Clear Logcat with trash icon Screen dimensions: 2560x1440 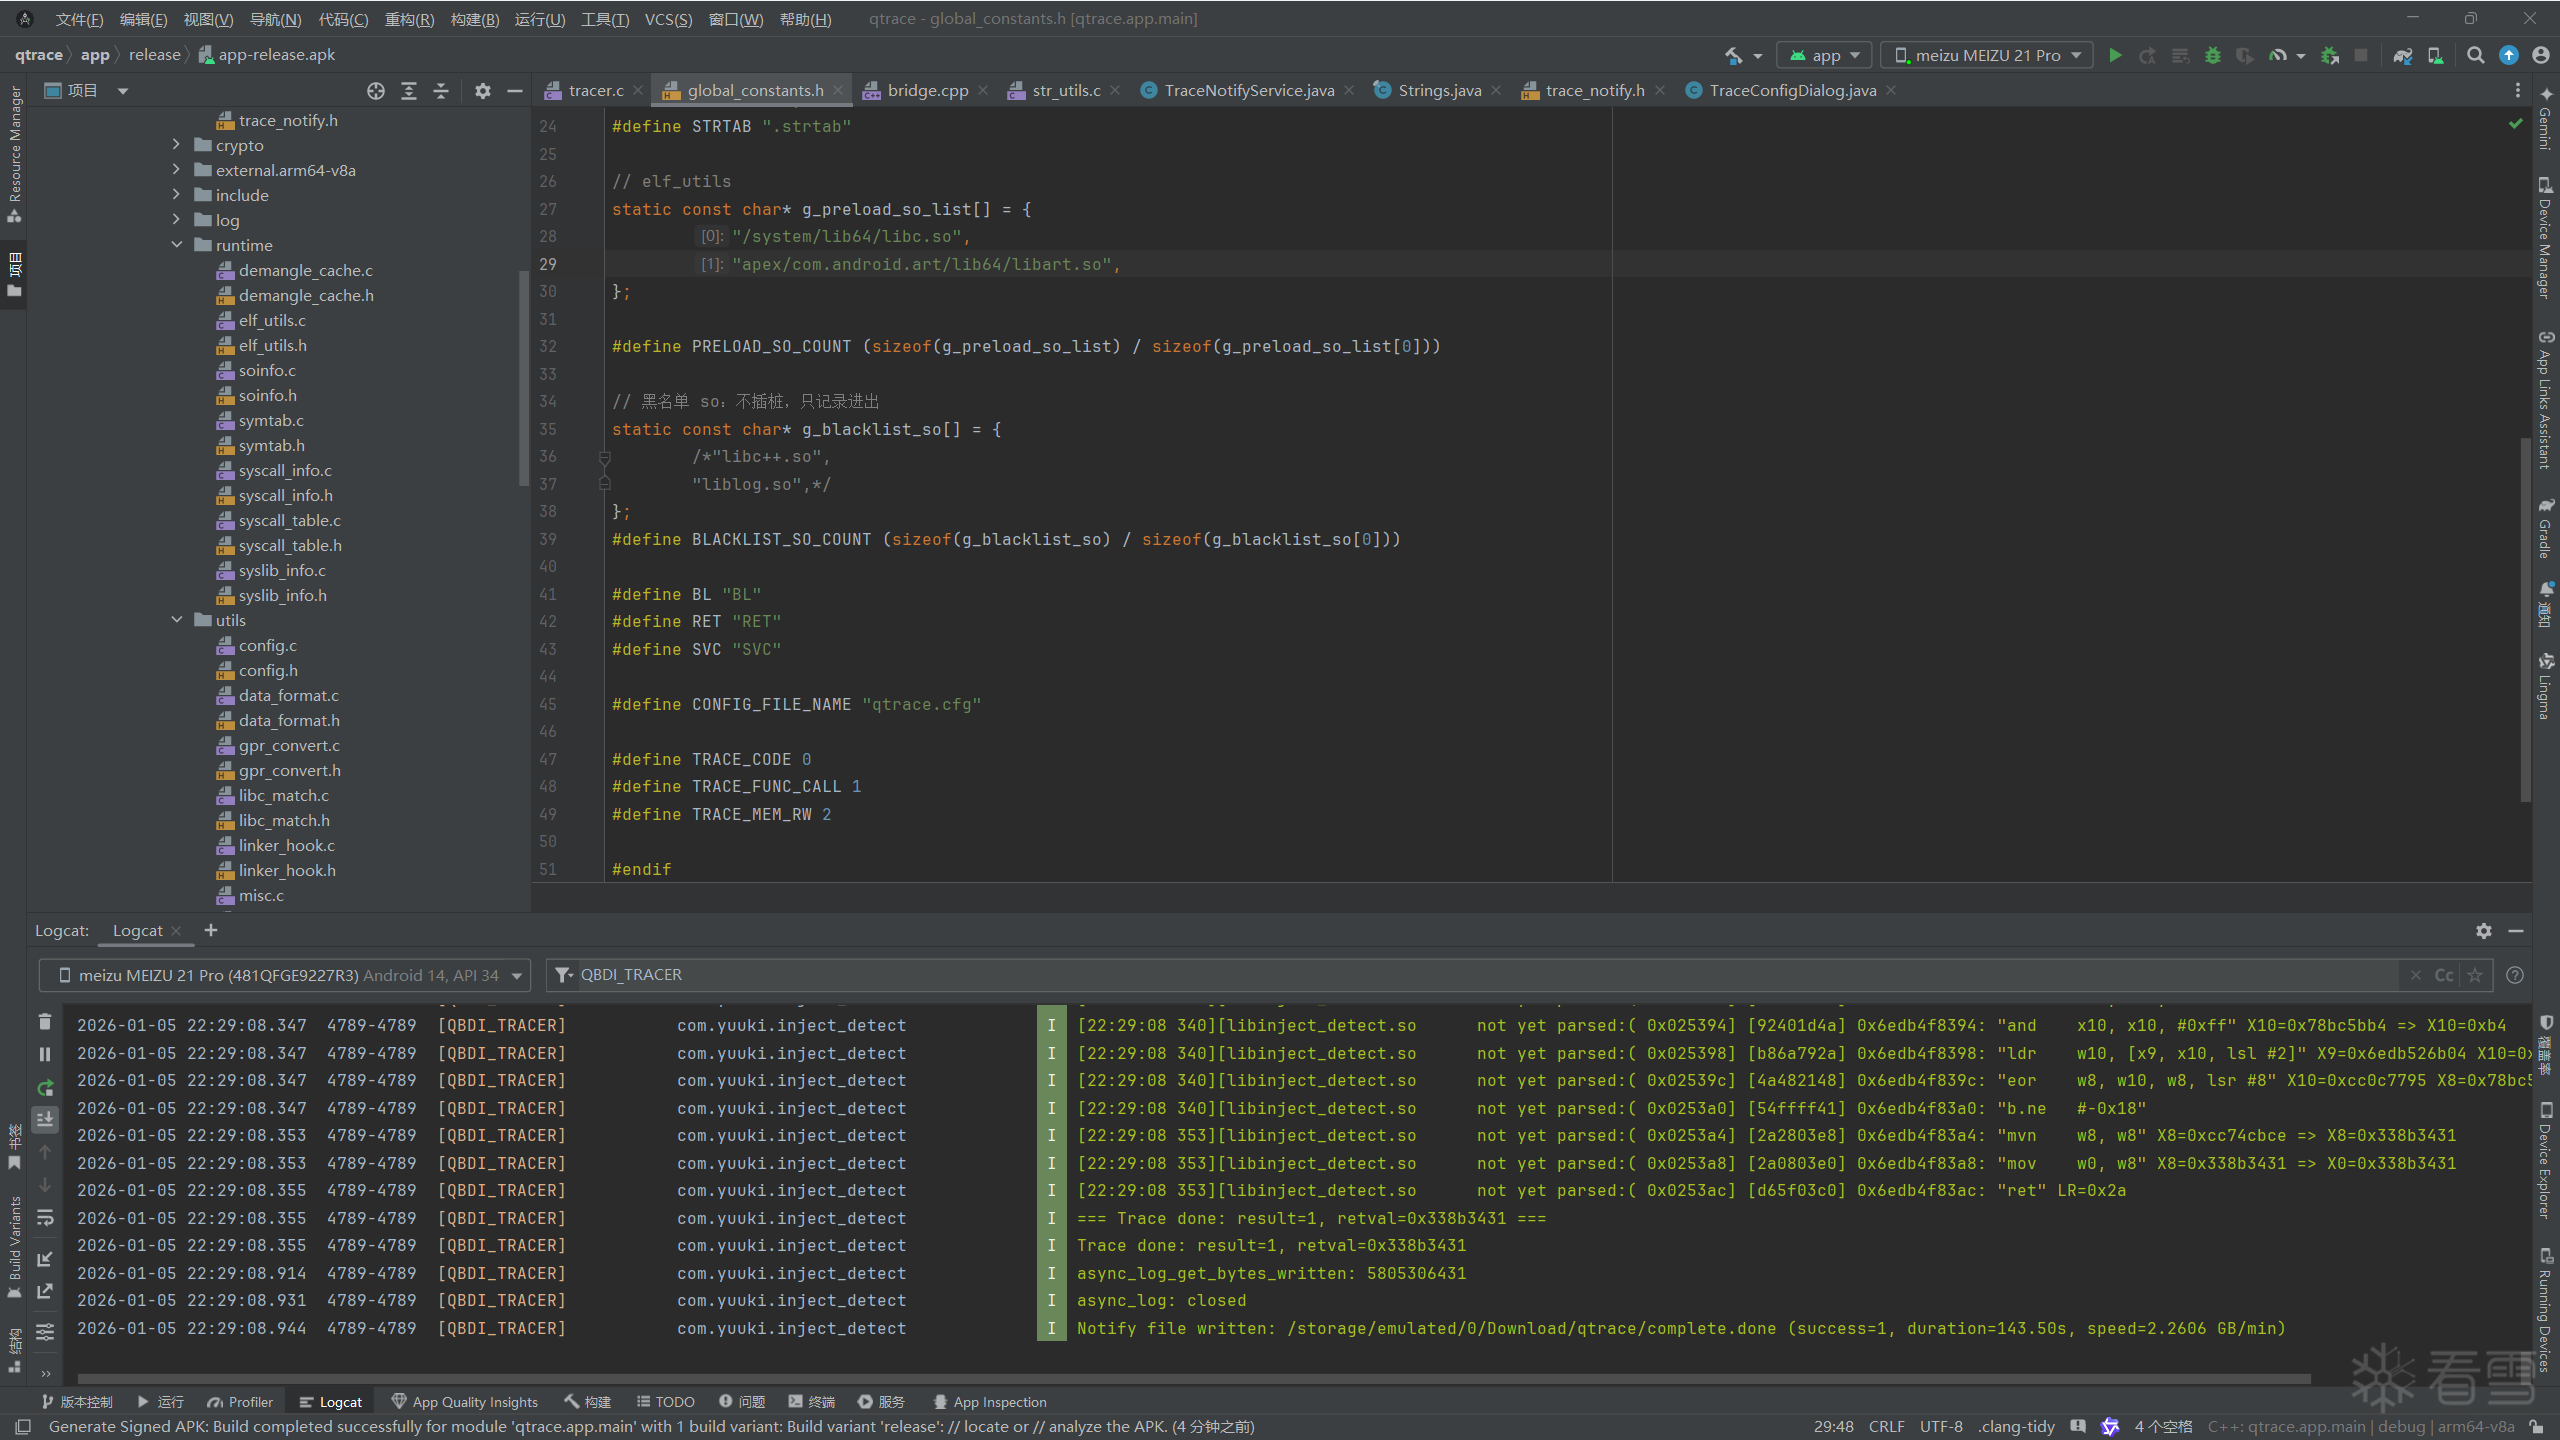[x=45, y=1021]
